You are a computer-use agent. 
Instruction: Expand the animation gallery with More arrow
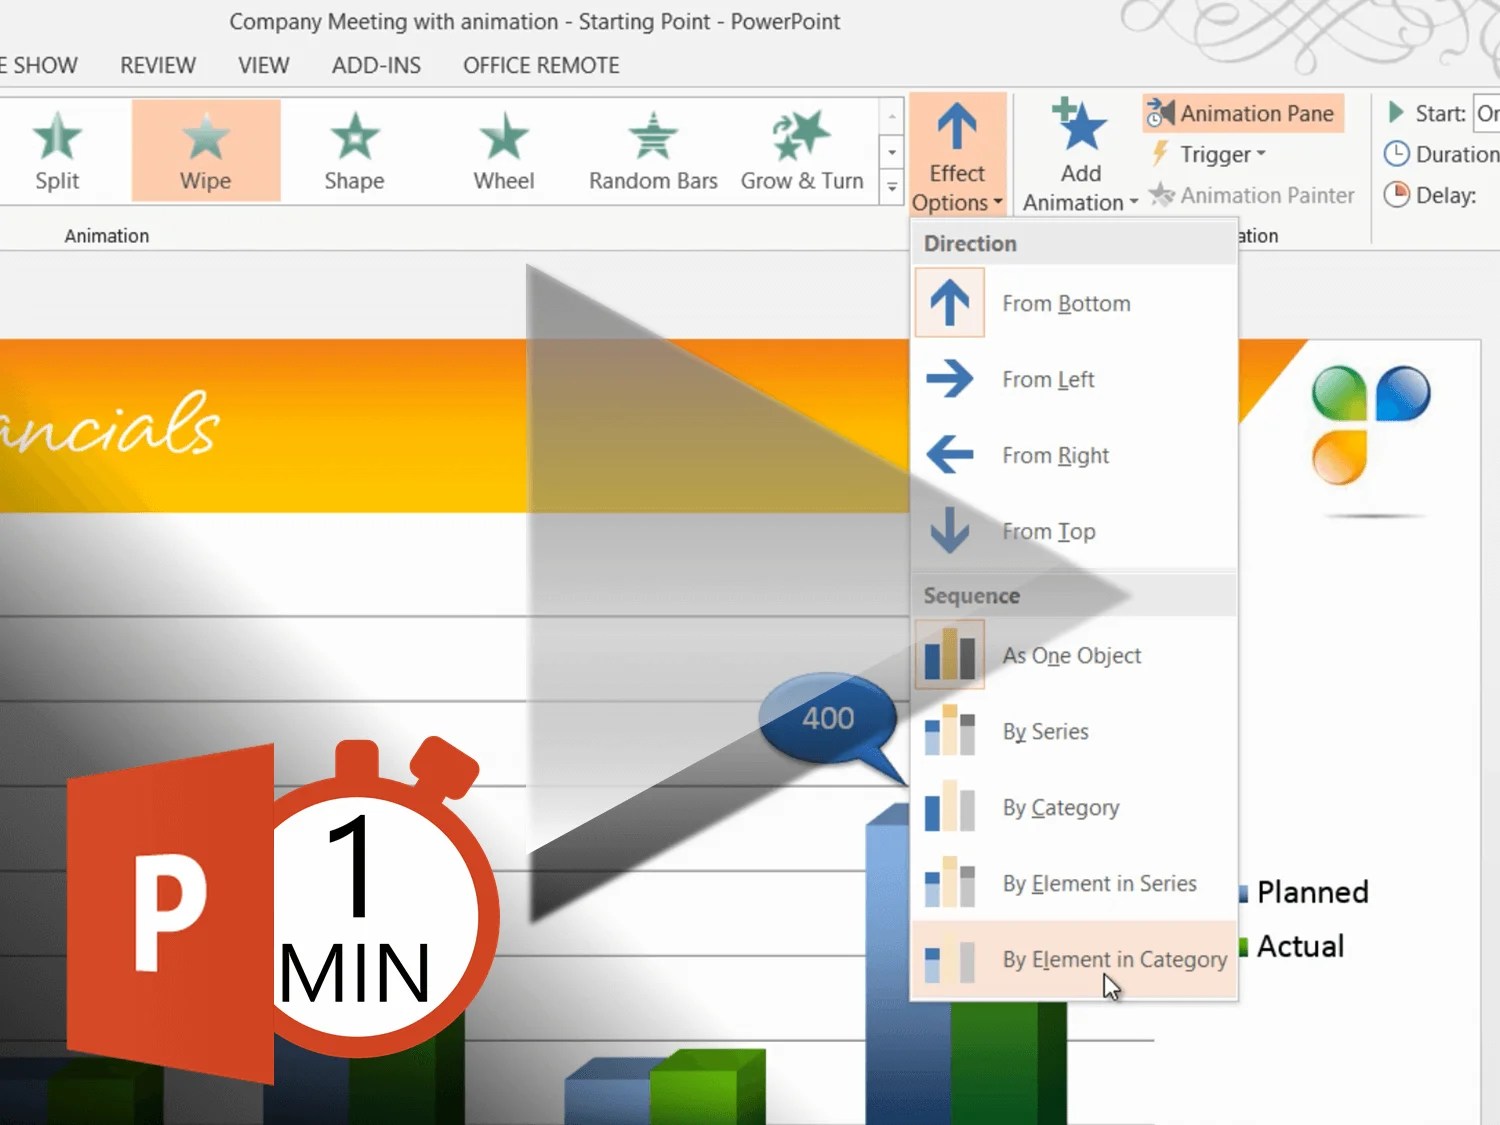[x=890, y=188]
